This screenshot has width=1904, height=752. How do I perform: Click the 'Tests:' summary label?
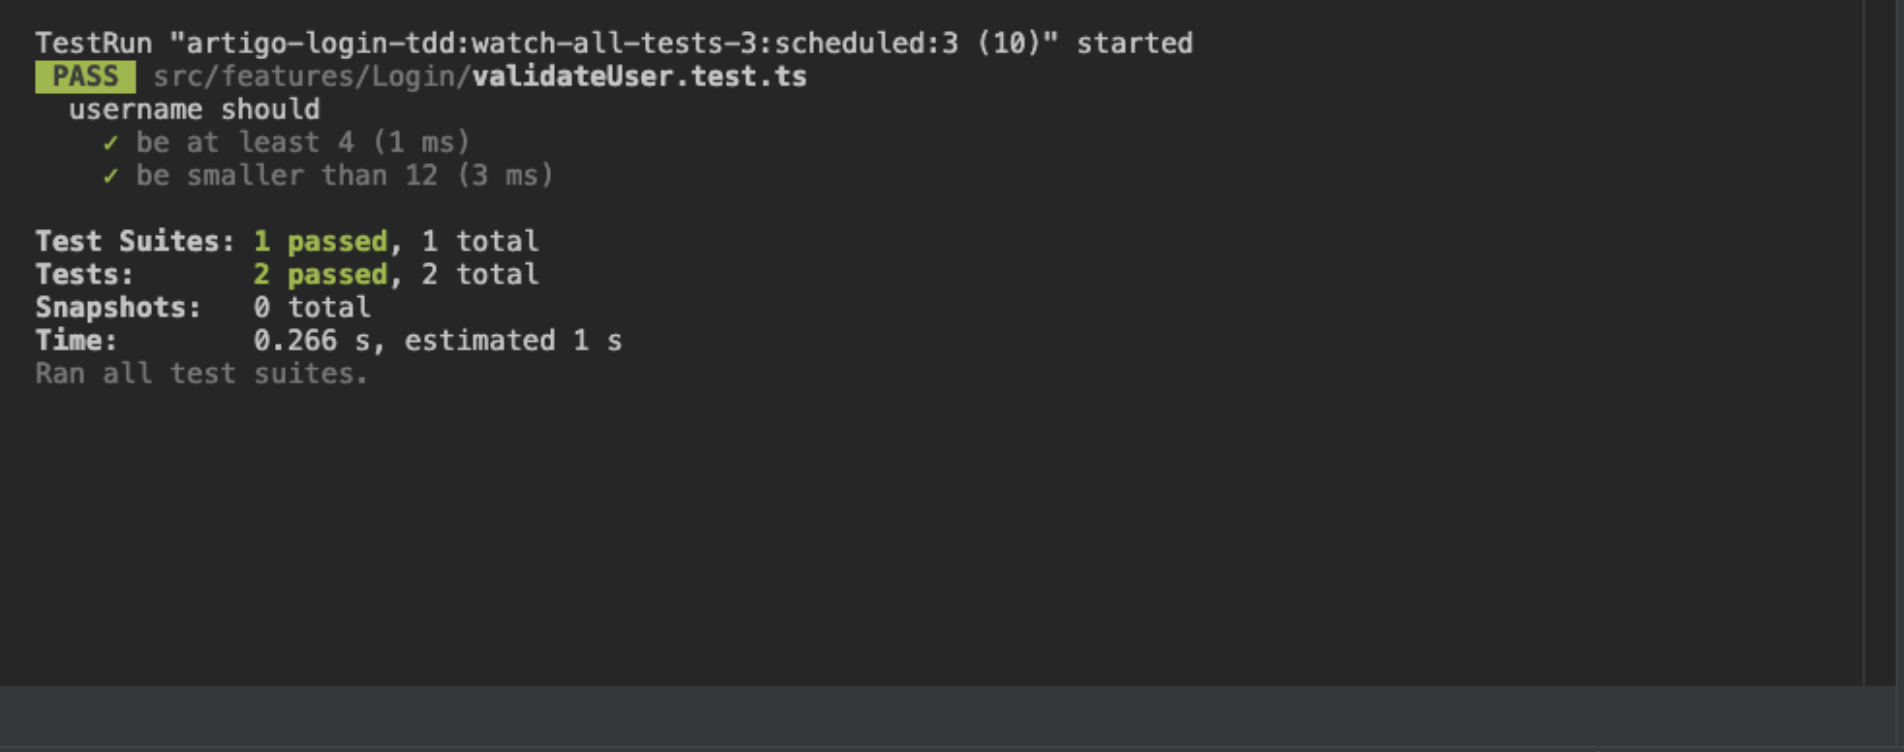pos(84,275)
